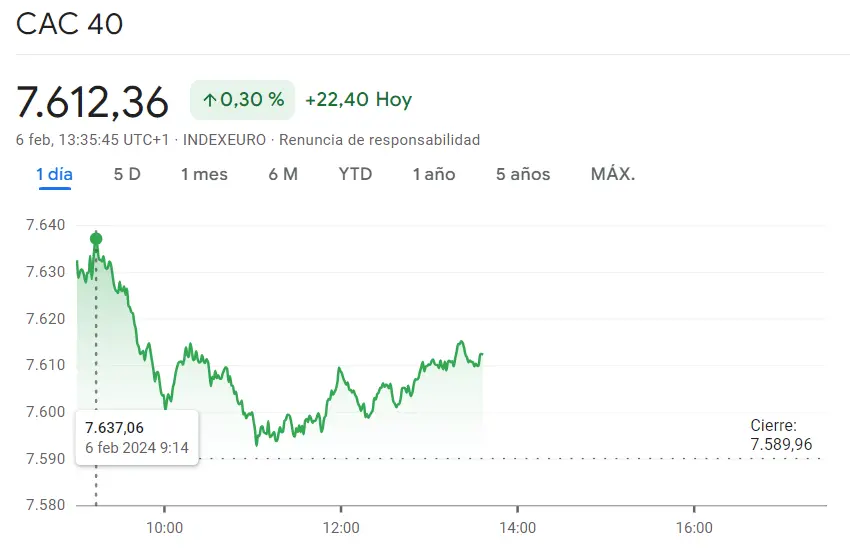This screenshot has height=548, width=850.
Task: Open the "Renuncia de responsabilidad" link
Action: [379, 140]
